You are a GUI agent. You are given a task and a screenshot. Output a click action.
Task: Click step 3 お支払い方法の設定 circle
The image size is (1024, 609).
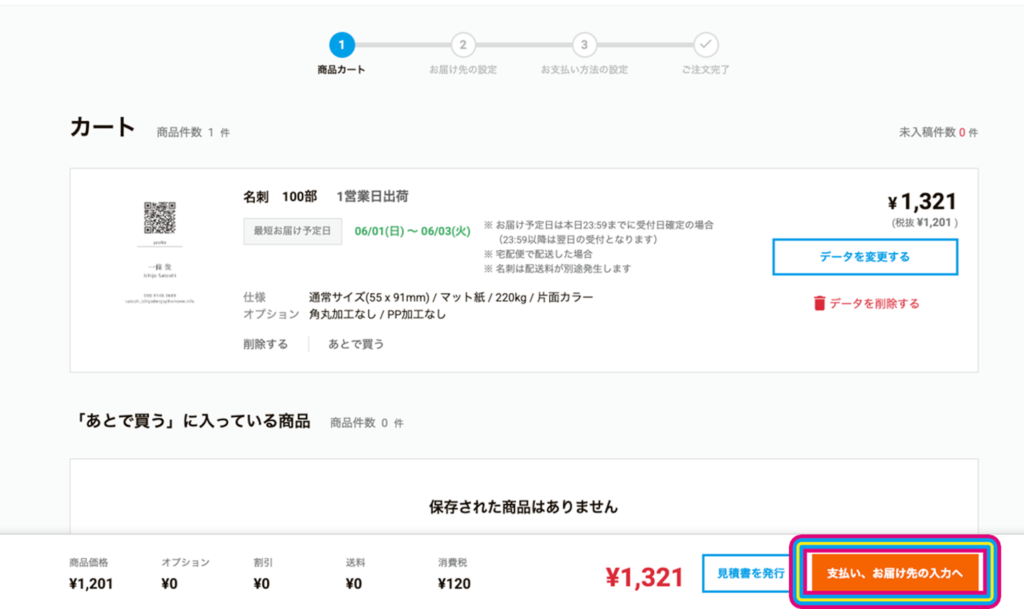[584, 45]
